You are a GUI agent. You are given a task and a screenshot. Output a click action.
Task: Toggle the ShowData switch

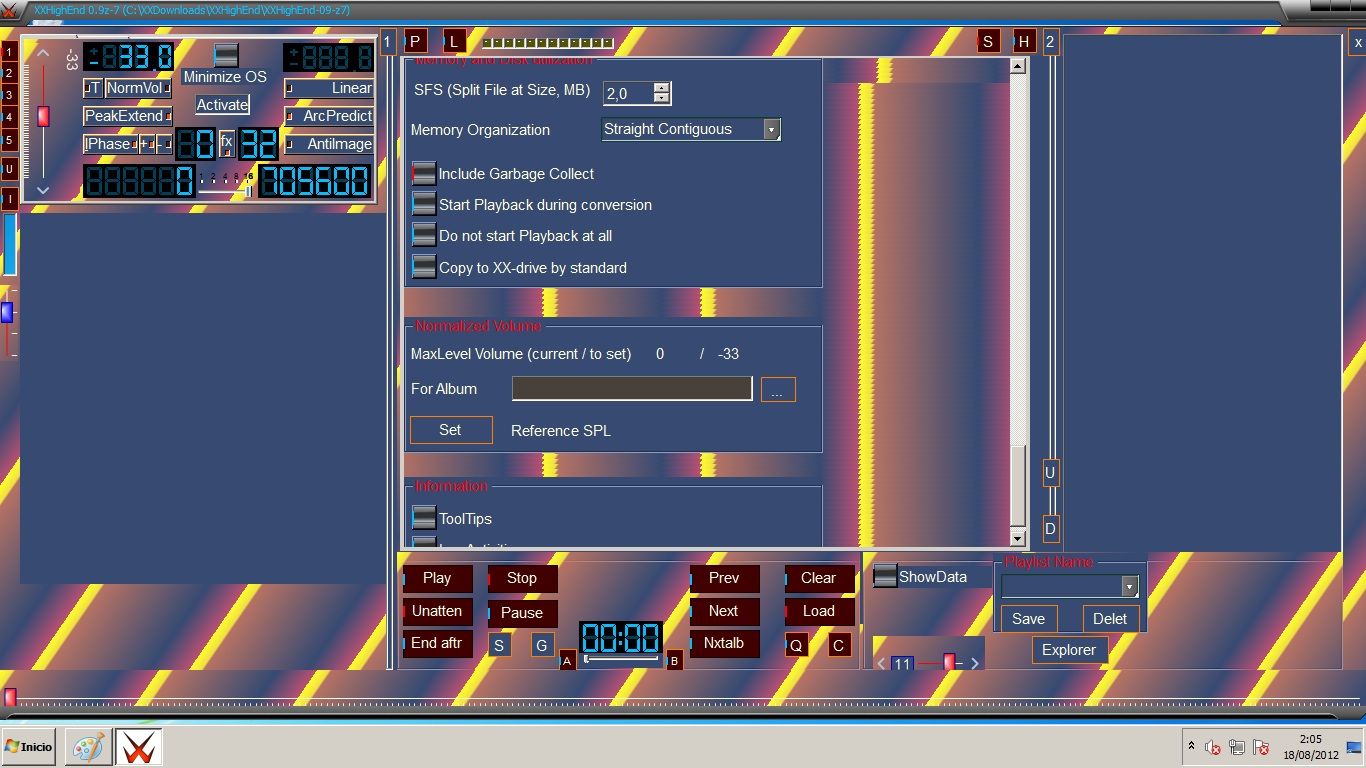(x=885, y=577)
